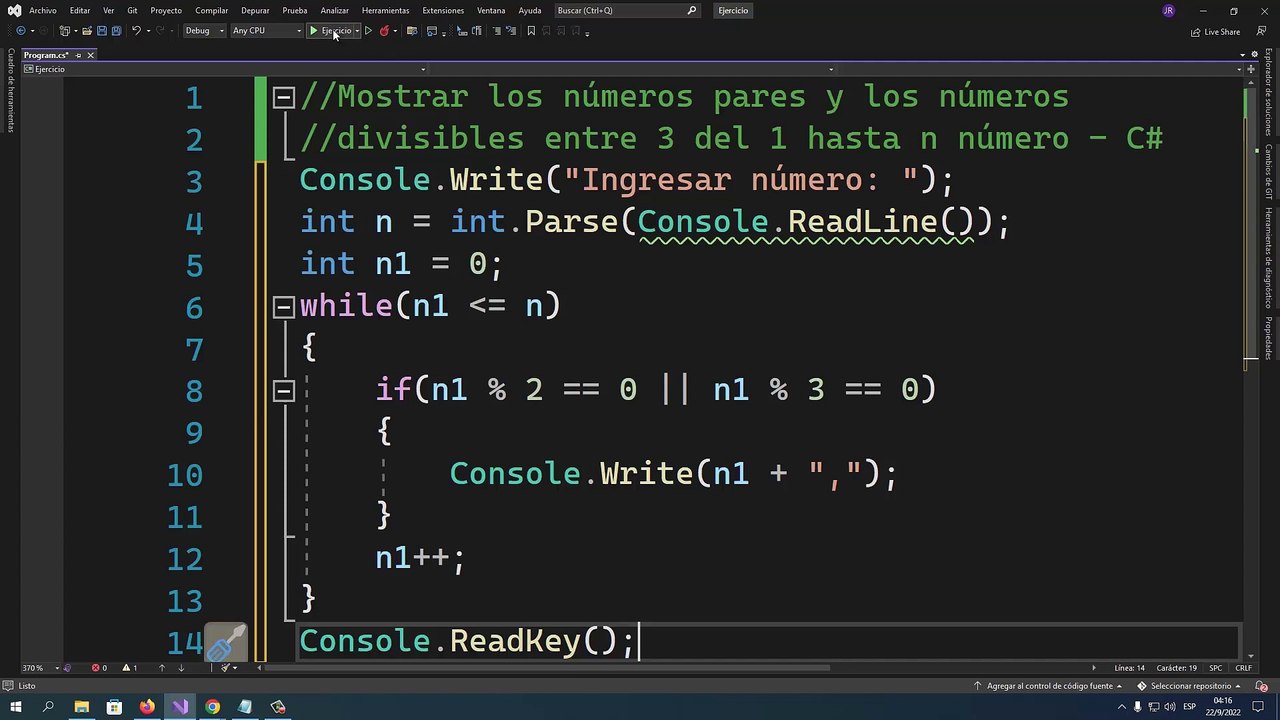1280x720 pixels.
Task: Click the Live Share button
Action: [1215, 32]
